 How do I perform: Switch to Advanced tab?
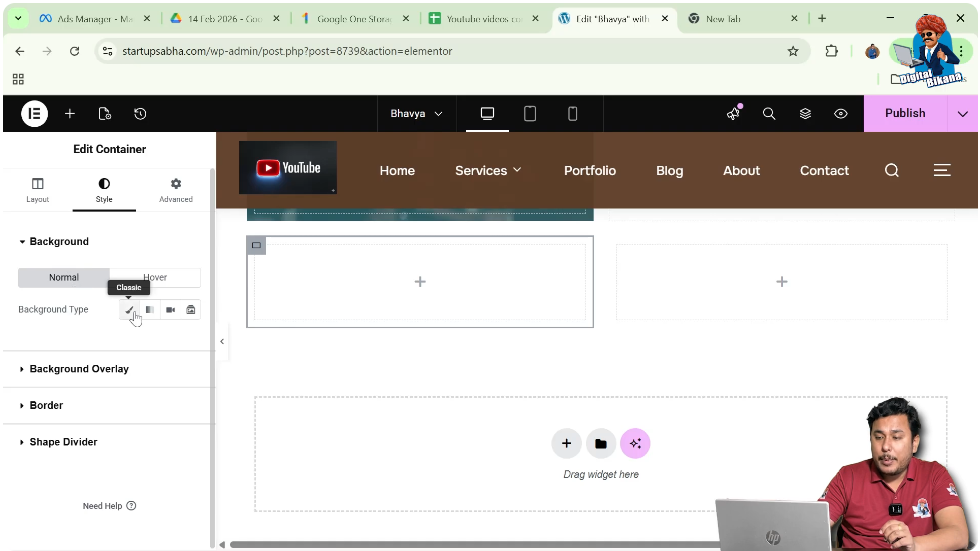[176, 190]
